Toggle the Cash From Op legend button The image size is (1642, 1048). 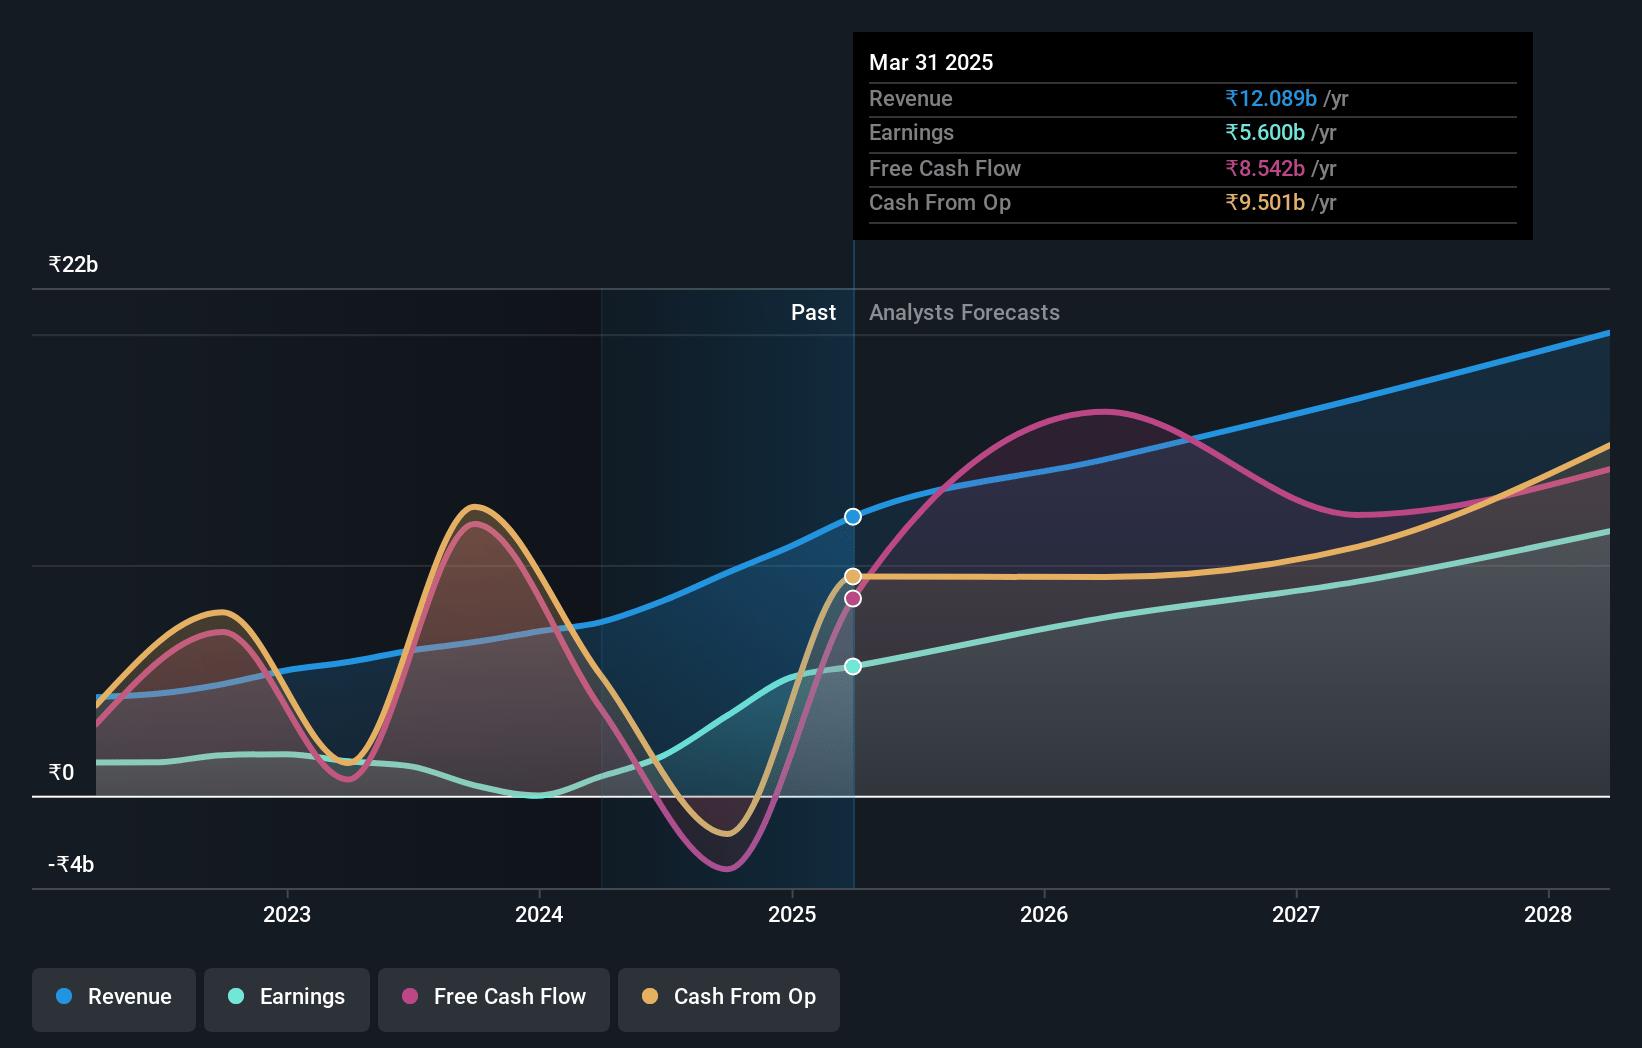[x=729, y=999]
